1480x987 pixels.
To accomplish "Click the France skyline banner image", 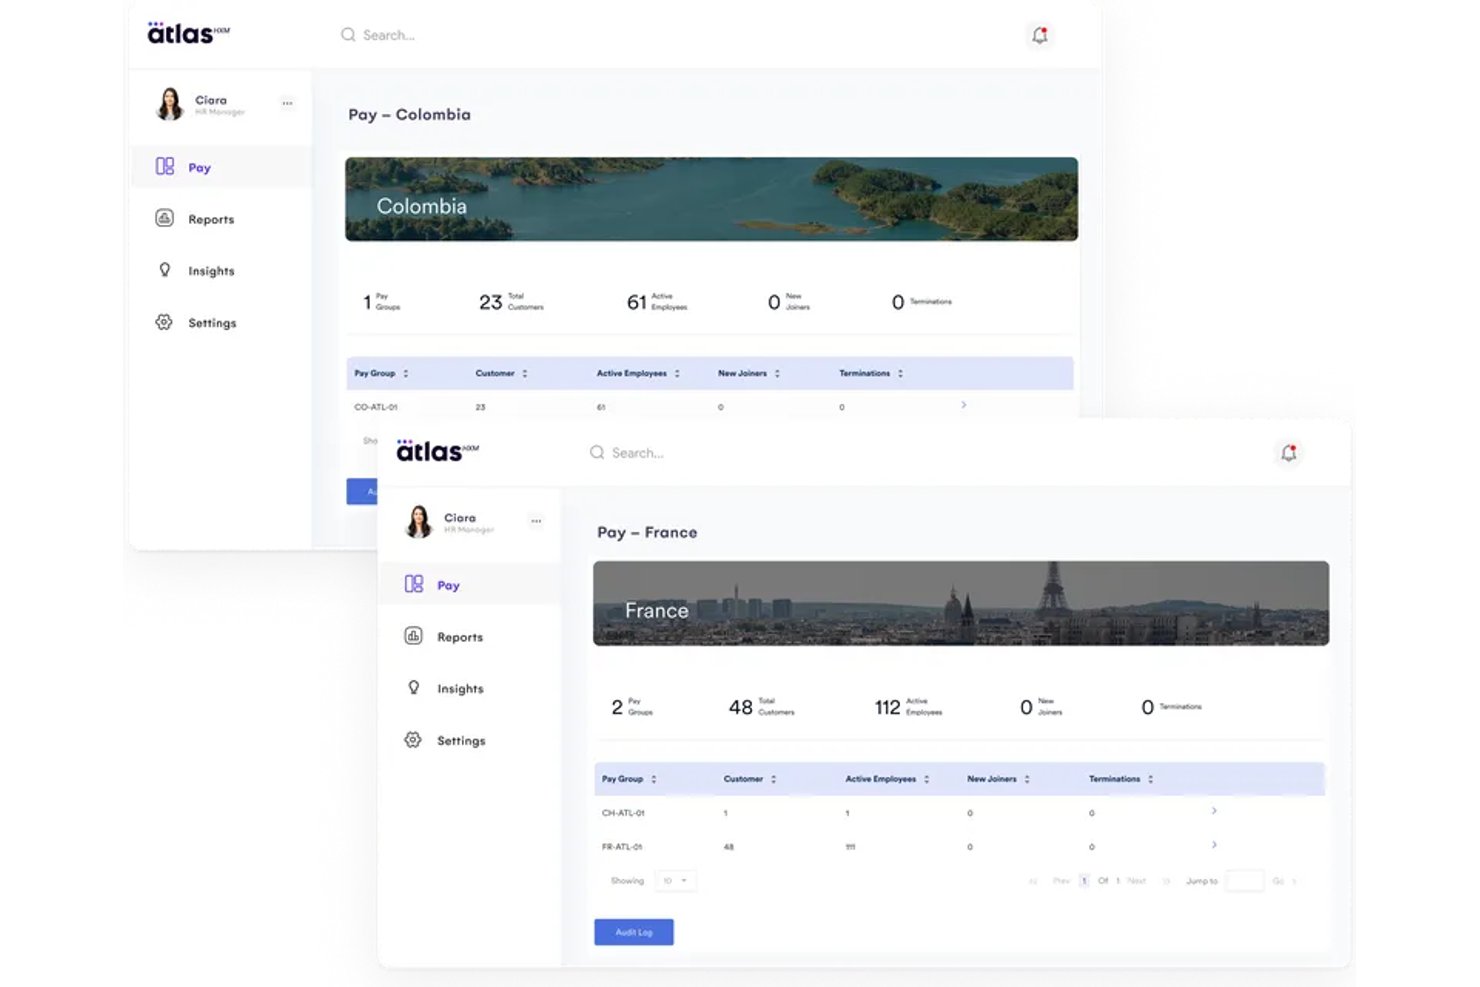I will pos(961,603).
